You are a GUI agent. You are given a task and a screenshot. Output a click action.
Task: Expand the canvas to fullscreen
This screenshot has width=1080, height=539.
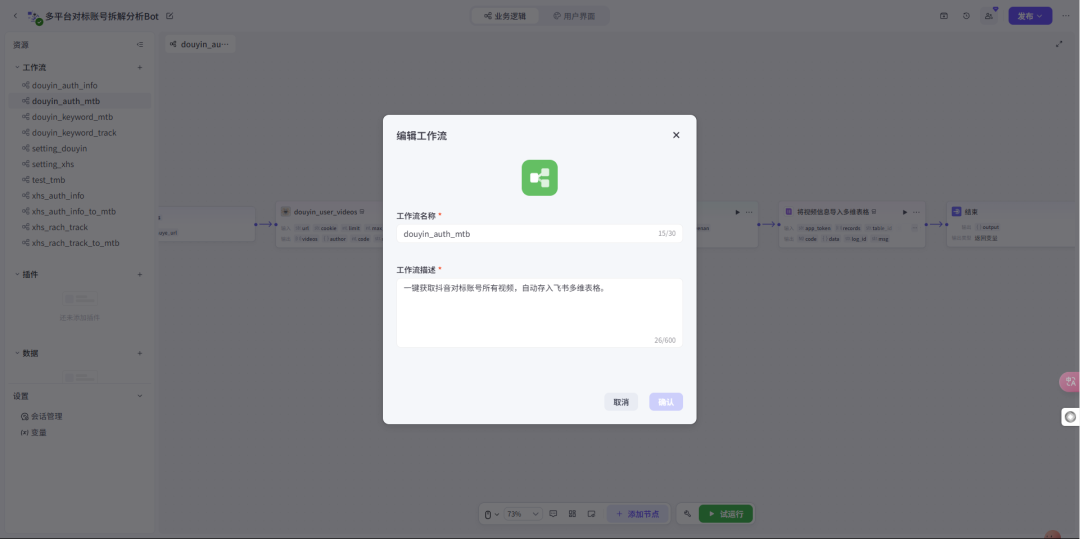(x=1059, y=44)
